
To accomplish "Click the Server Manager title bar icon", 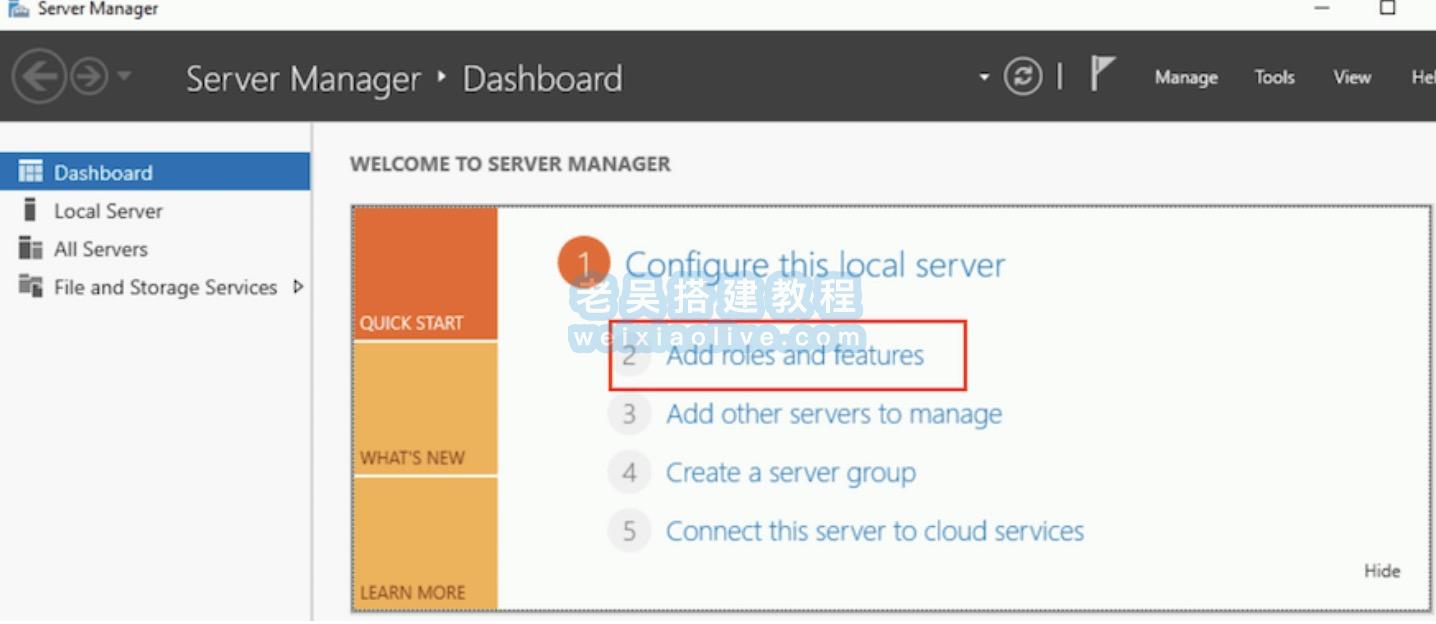I will (17, 9).
